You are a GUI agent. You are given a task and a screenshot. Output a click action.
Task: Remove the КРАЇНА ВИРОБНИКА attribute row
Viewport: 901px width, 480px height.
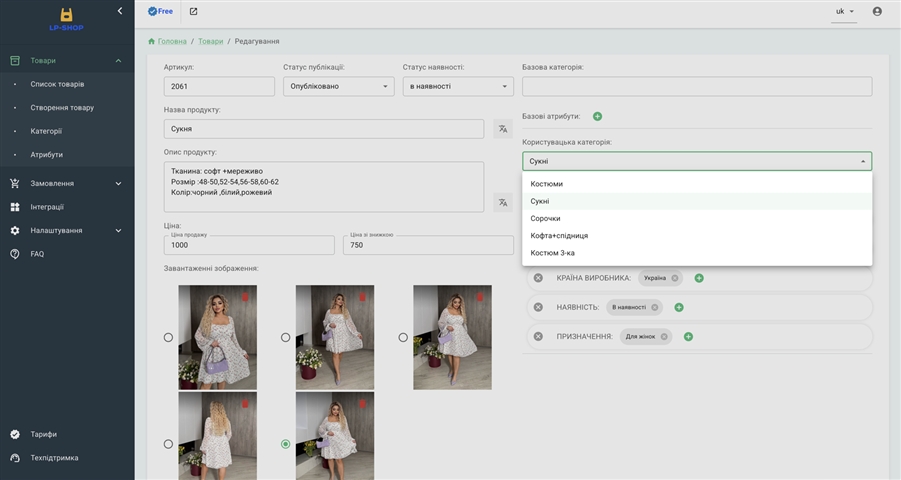[538, 278]
